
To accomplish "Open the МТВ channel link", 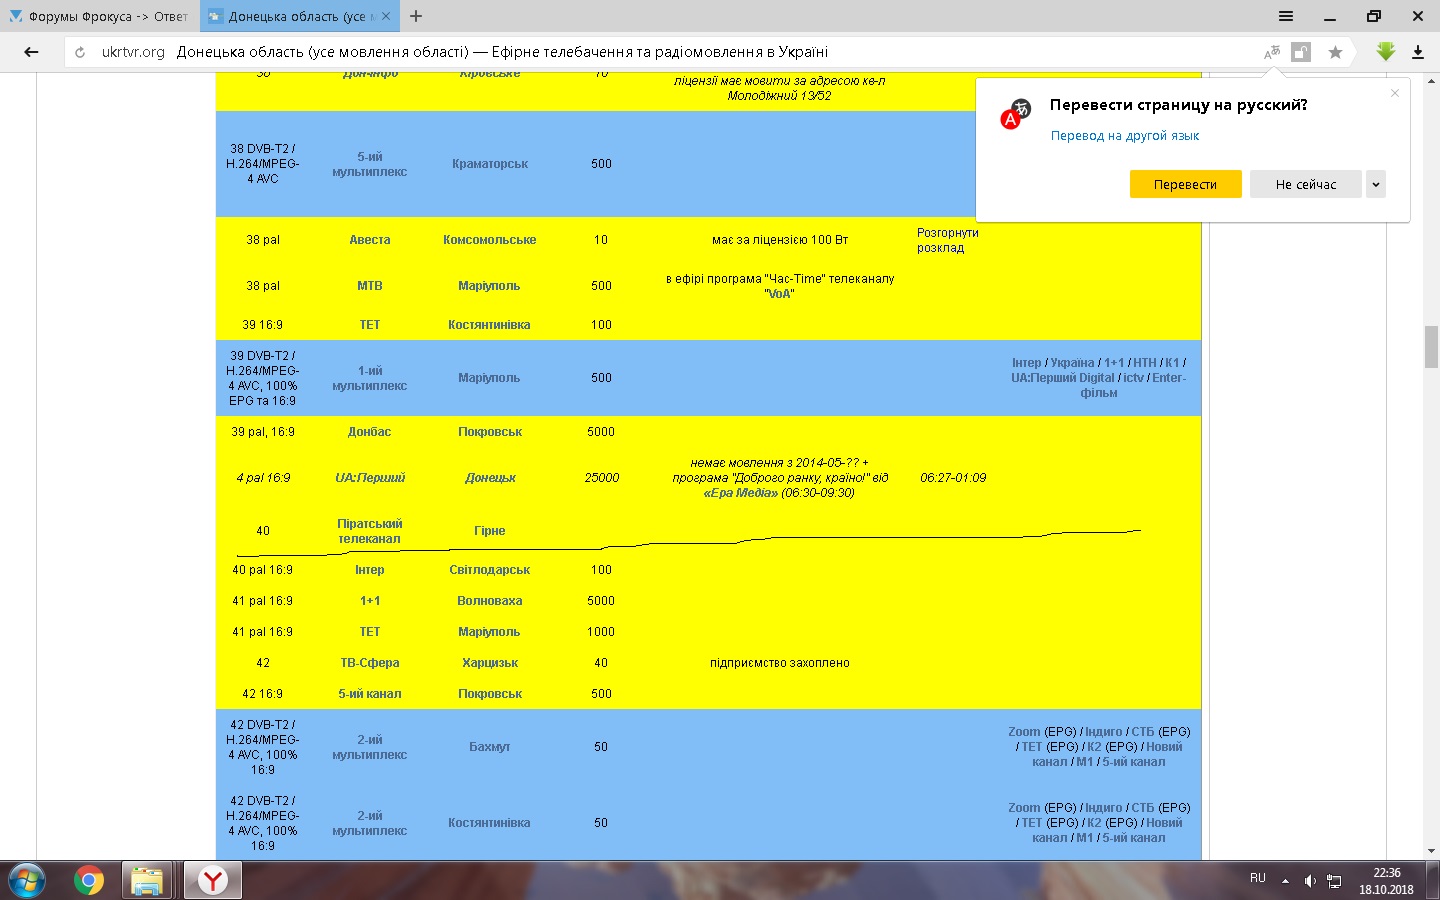I will pyautogui.click(x=370, y=286).
